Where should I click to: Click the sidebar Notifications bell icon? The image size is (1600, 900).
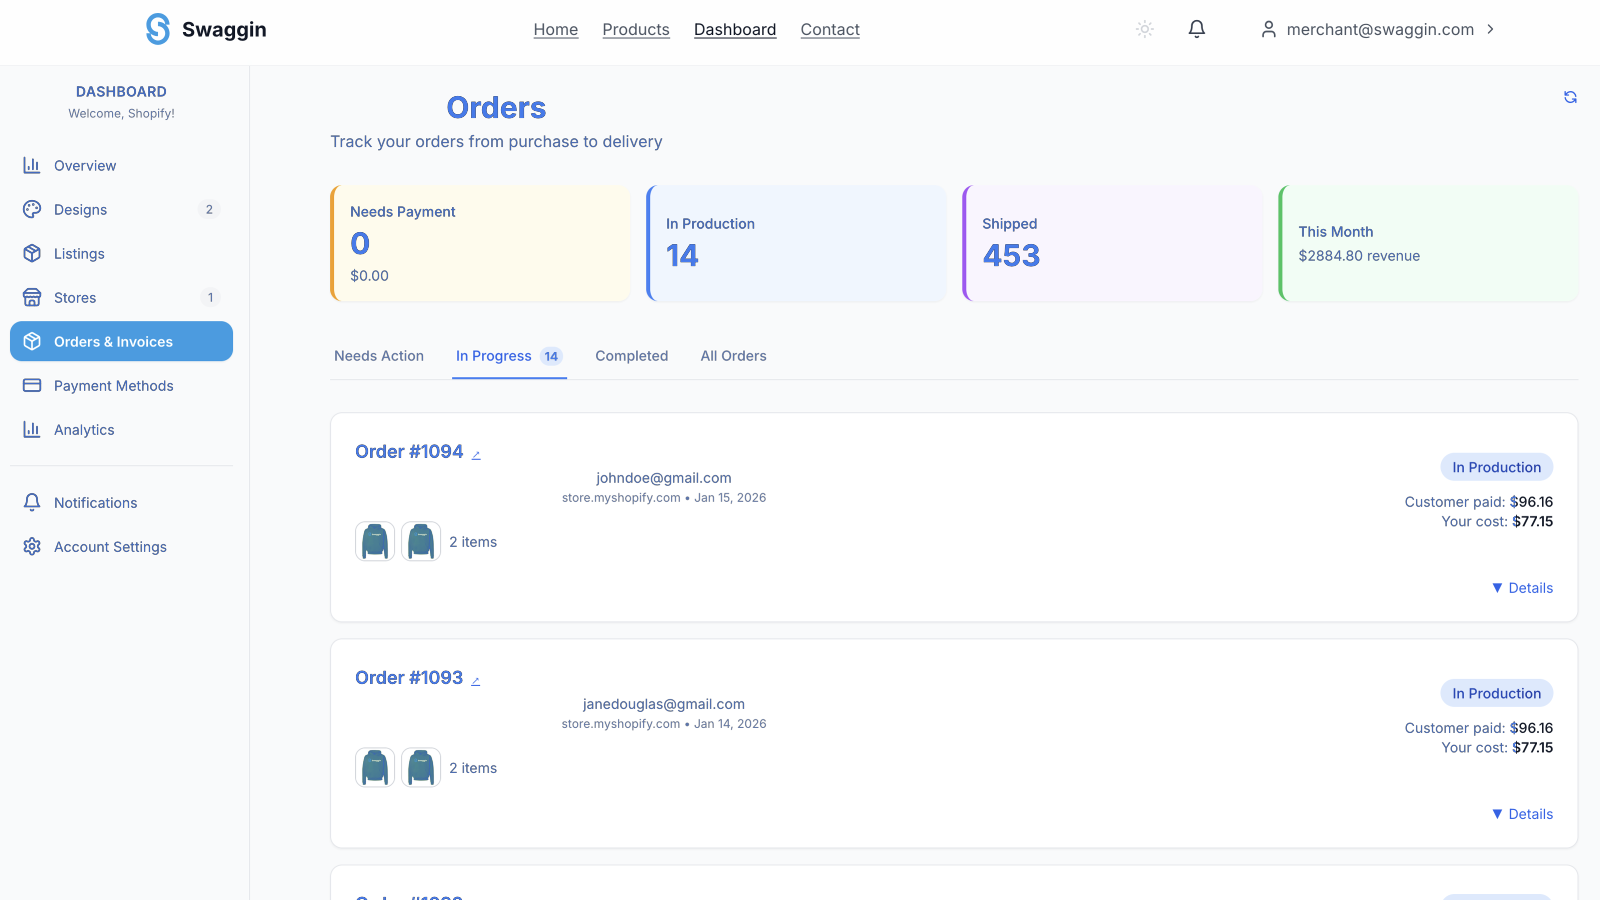(32, 502)
